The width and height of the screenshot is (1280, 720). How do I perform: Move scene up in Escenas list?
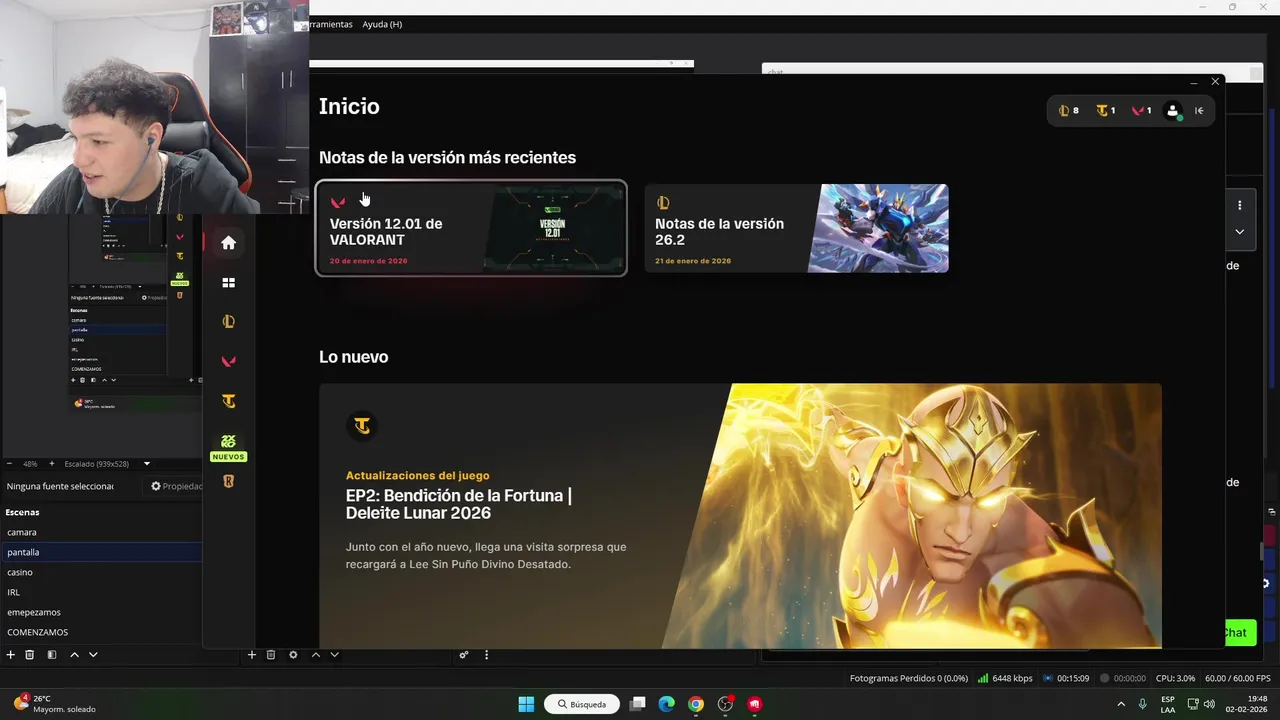click(x=74, y=655)
